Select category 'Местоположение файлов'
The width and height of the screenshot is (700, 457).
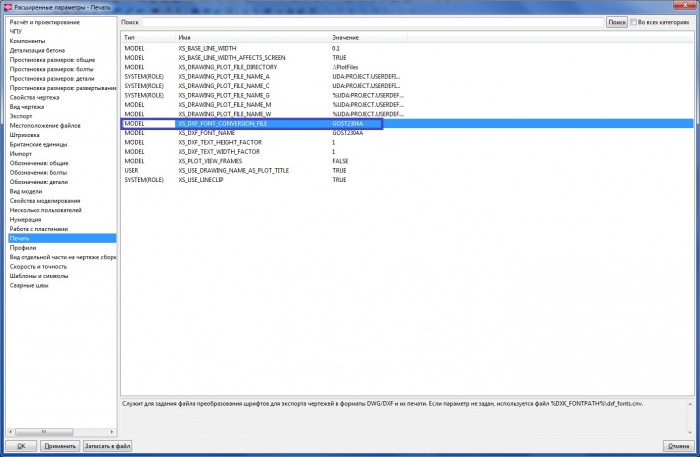(45, 125)
